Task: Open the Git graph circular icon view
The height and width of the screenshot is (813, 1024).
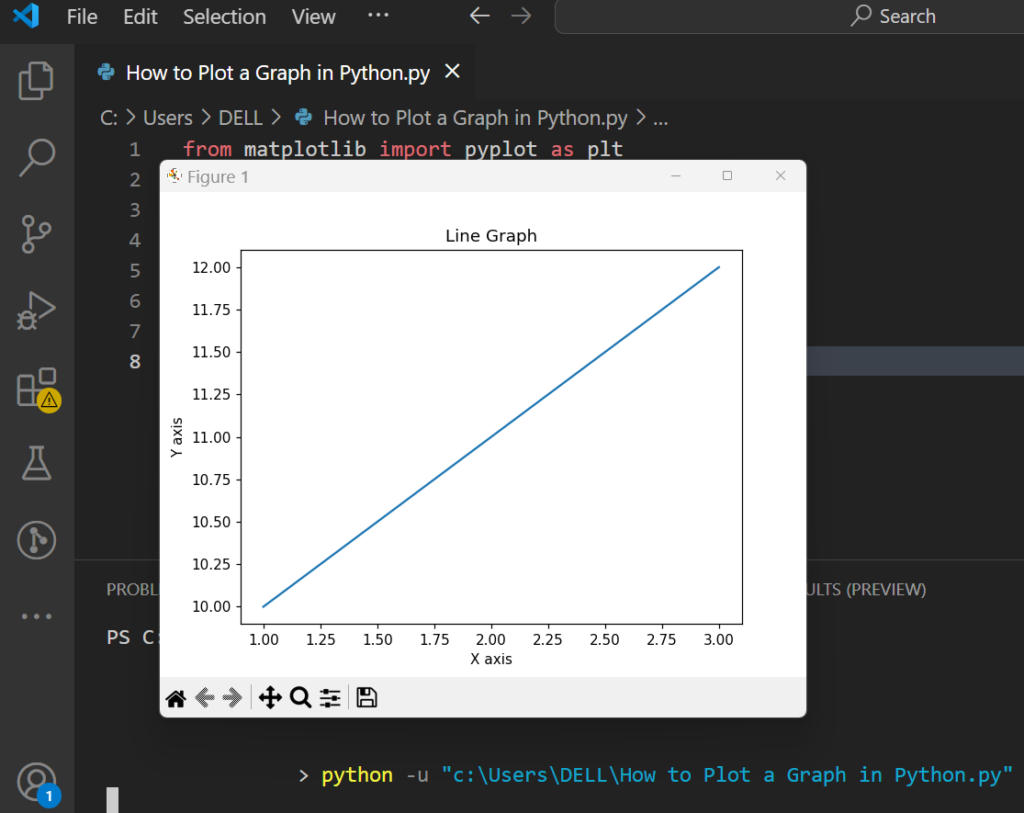Action: click(x=37, y=540)
